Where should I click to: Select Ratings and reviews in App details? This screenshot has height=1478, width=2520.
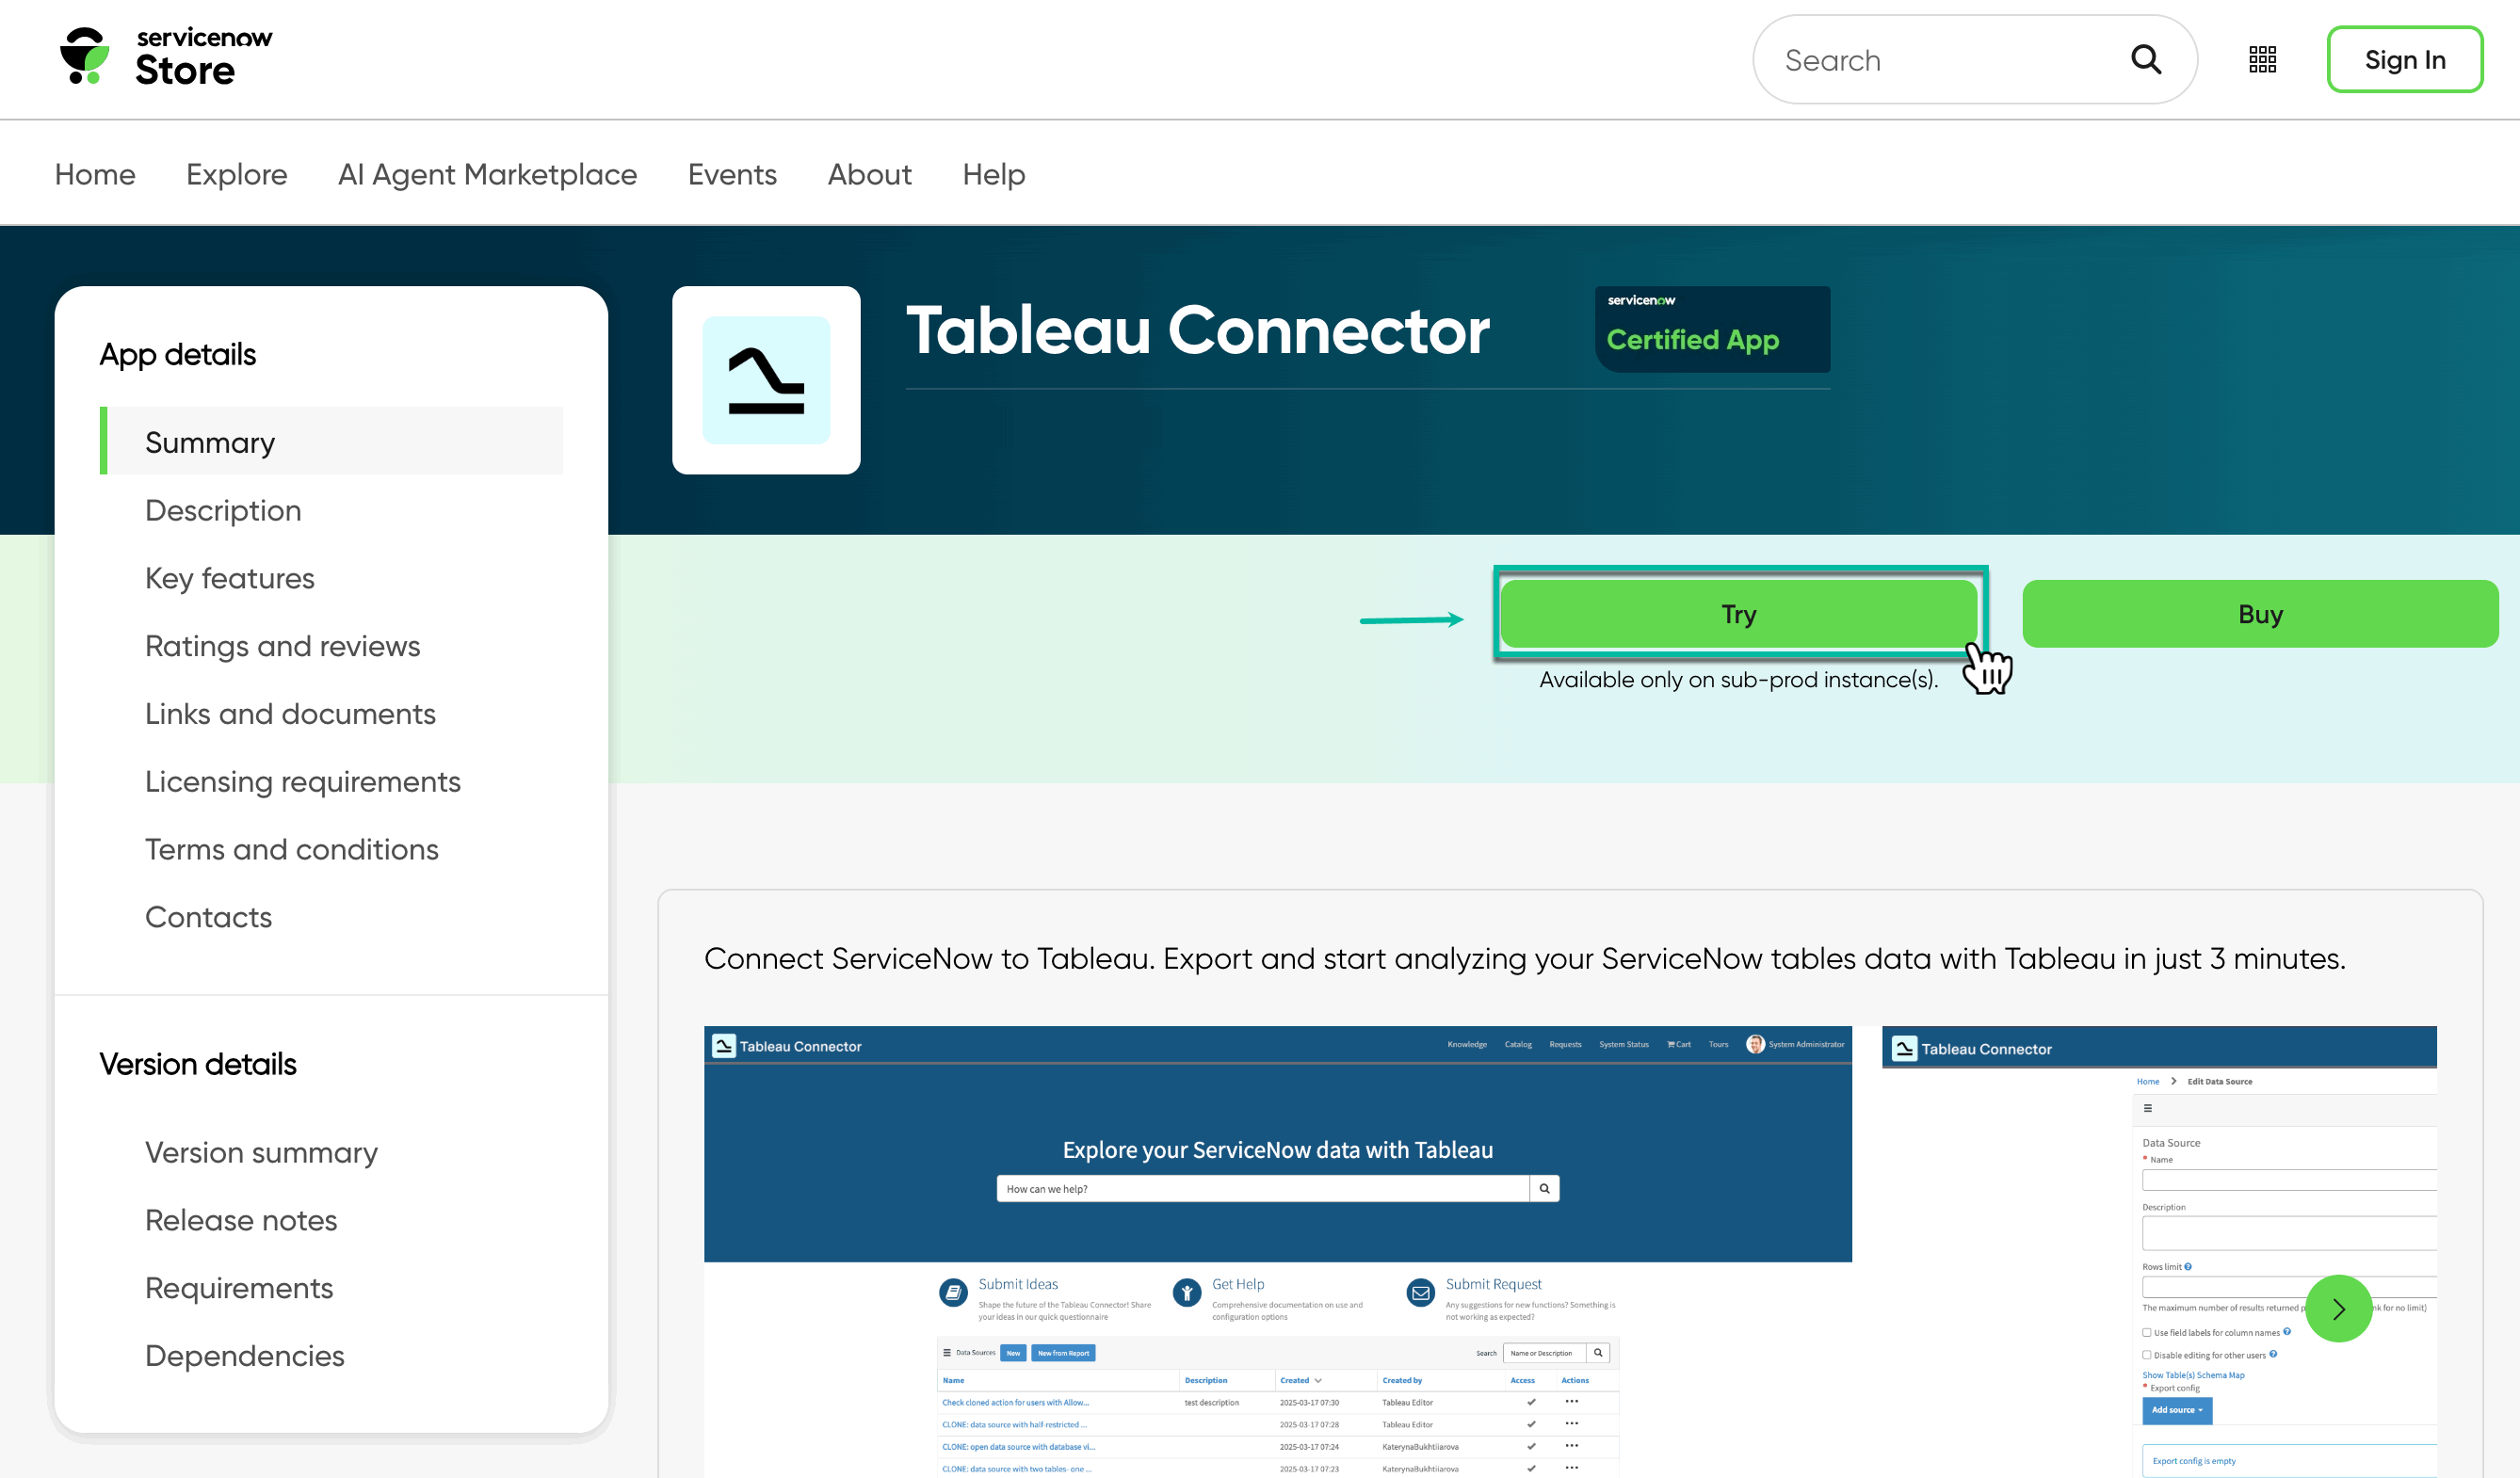tap(283, 646)
